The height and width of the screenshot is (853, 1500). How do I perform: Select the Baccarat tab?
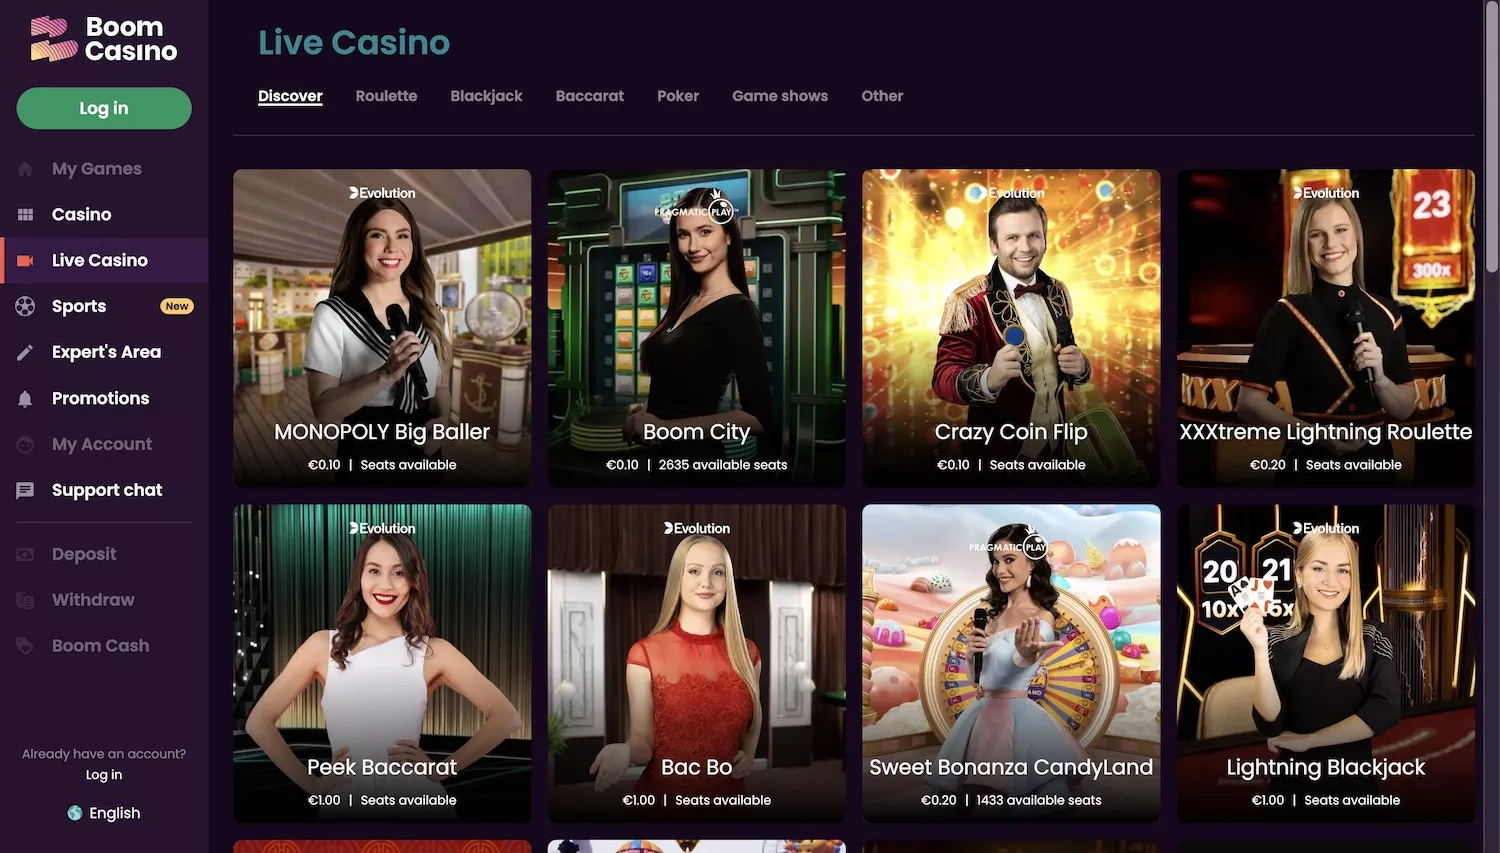[x=590, y=96]
